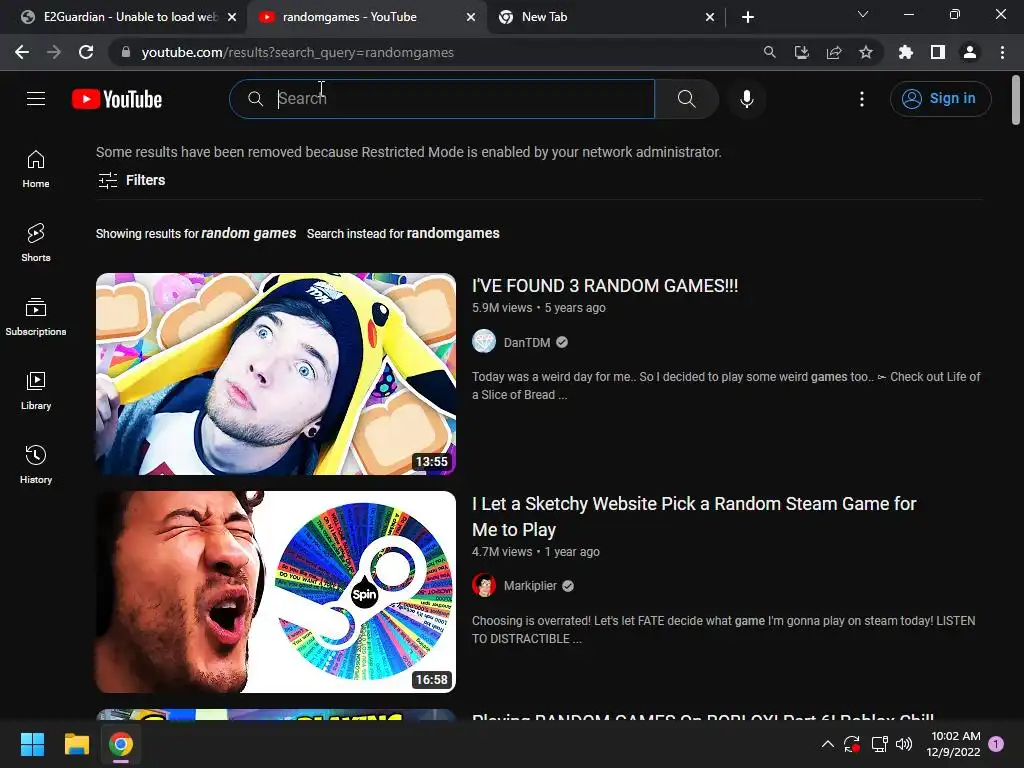Close the New Tab tab

coord(710,17)
